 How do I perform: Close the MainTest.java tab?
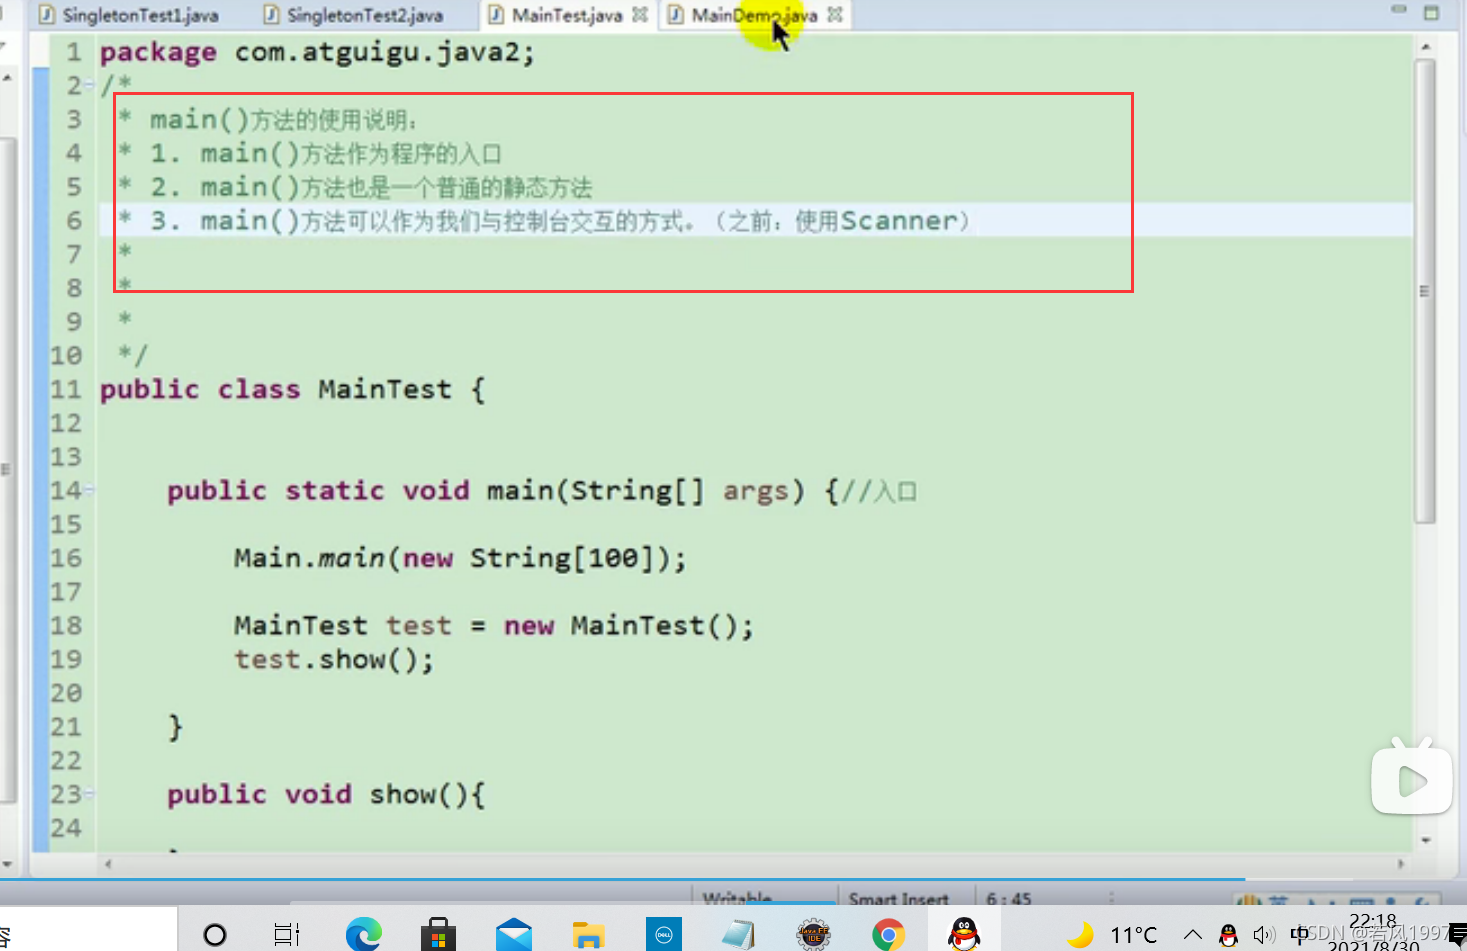[640, 15]
